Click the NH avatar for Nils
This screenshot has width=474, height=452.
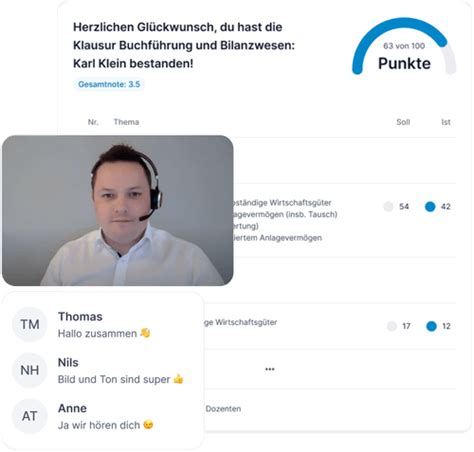pos(30,370)
